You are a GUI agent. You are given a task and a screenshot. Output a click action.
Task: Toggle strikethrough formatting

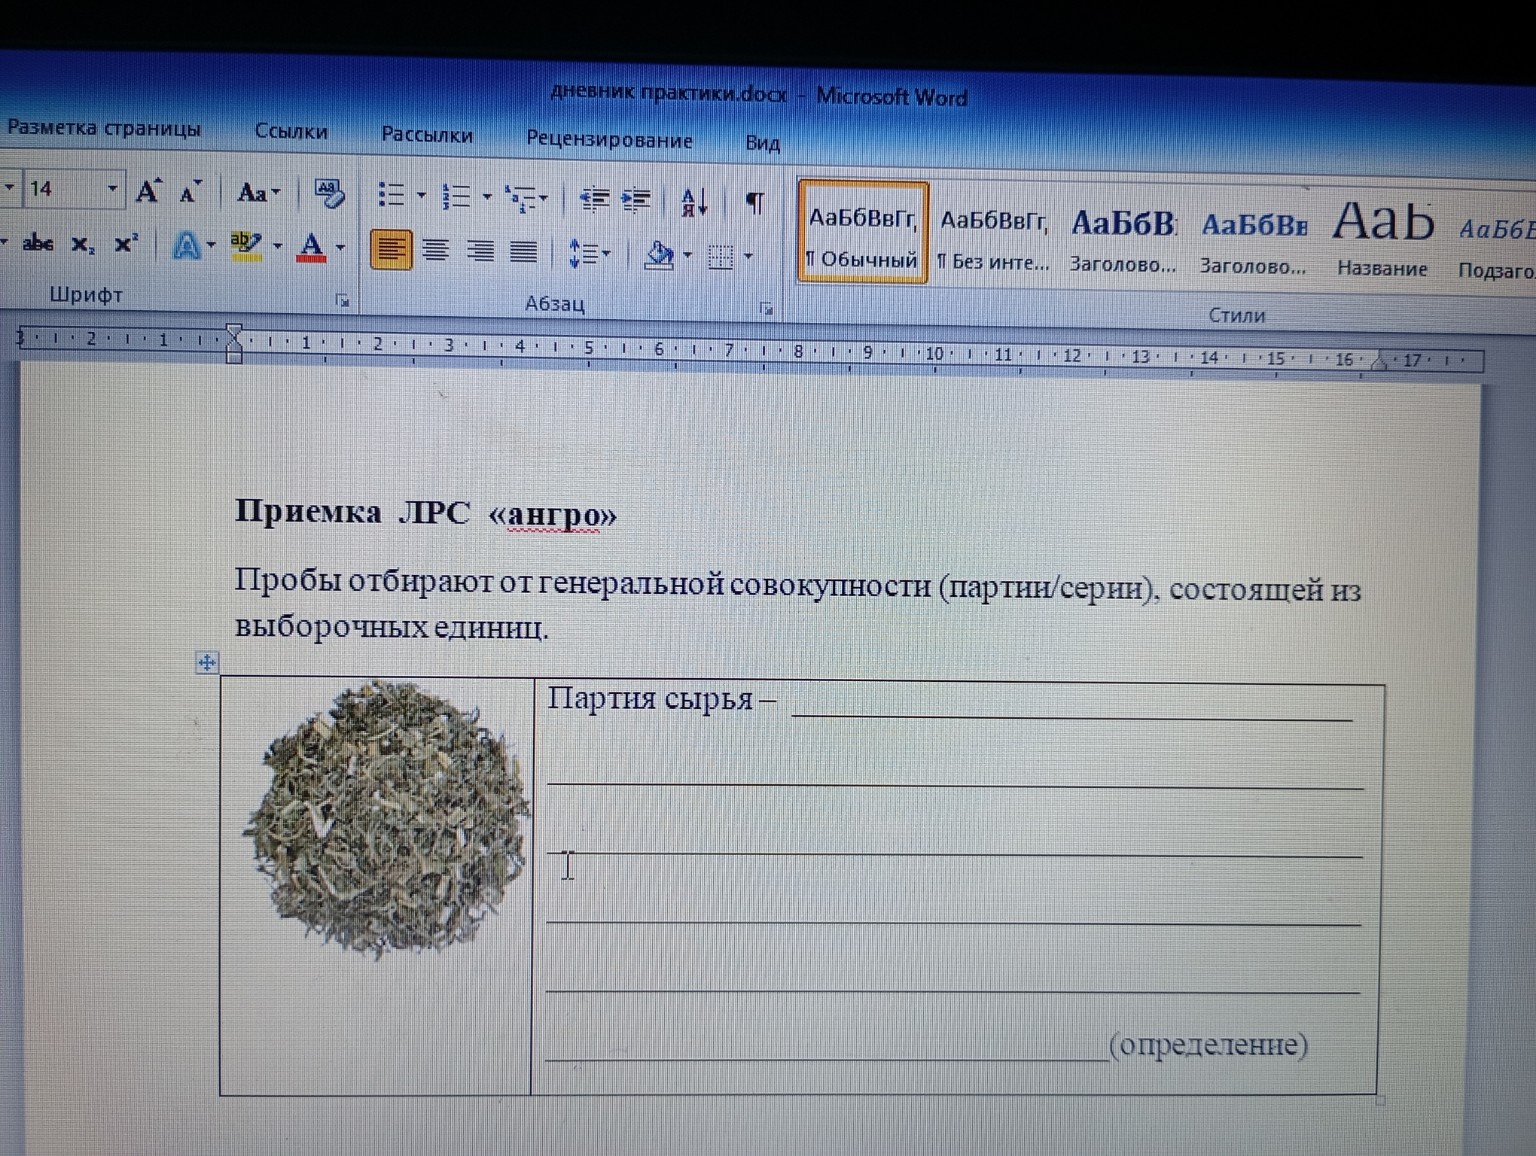(x=37, y=243)
